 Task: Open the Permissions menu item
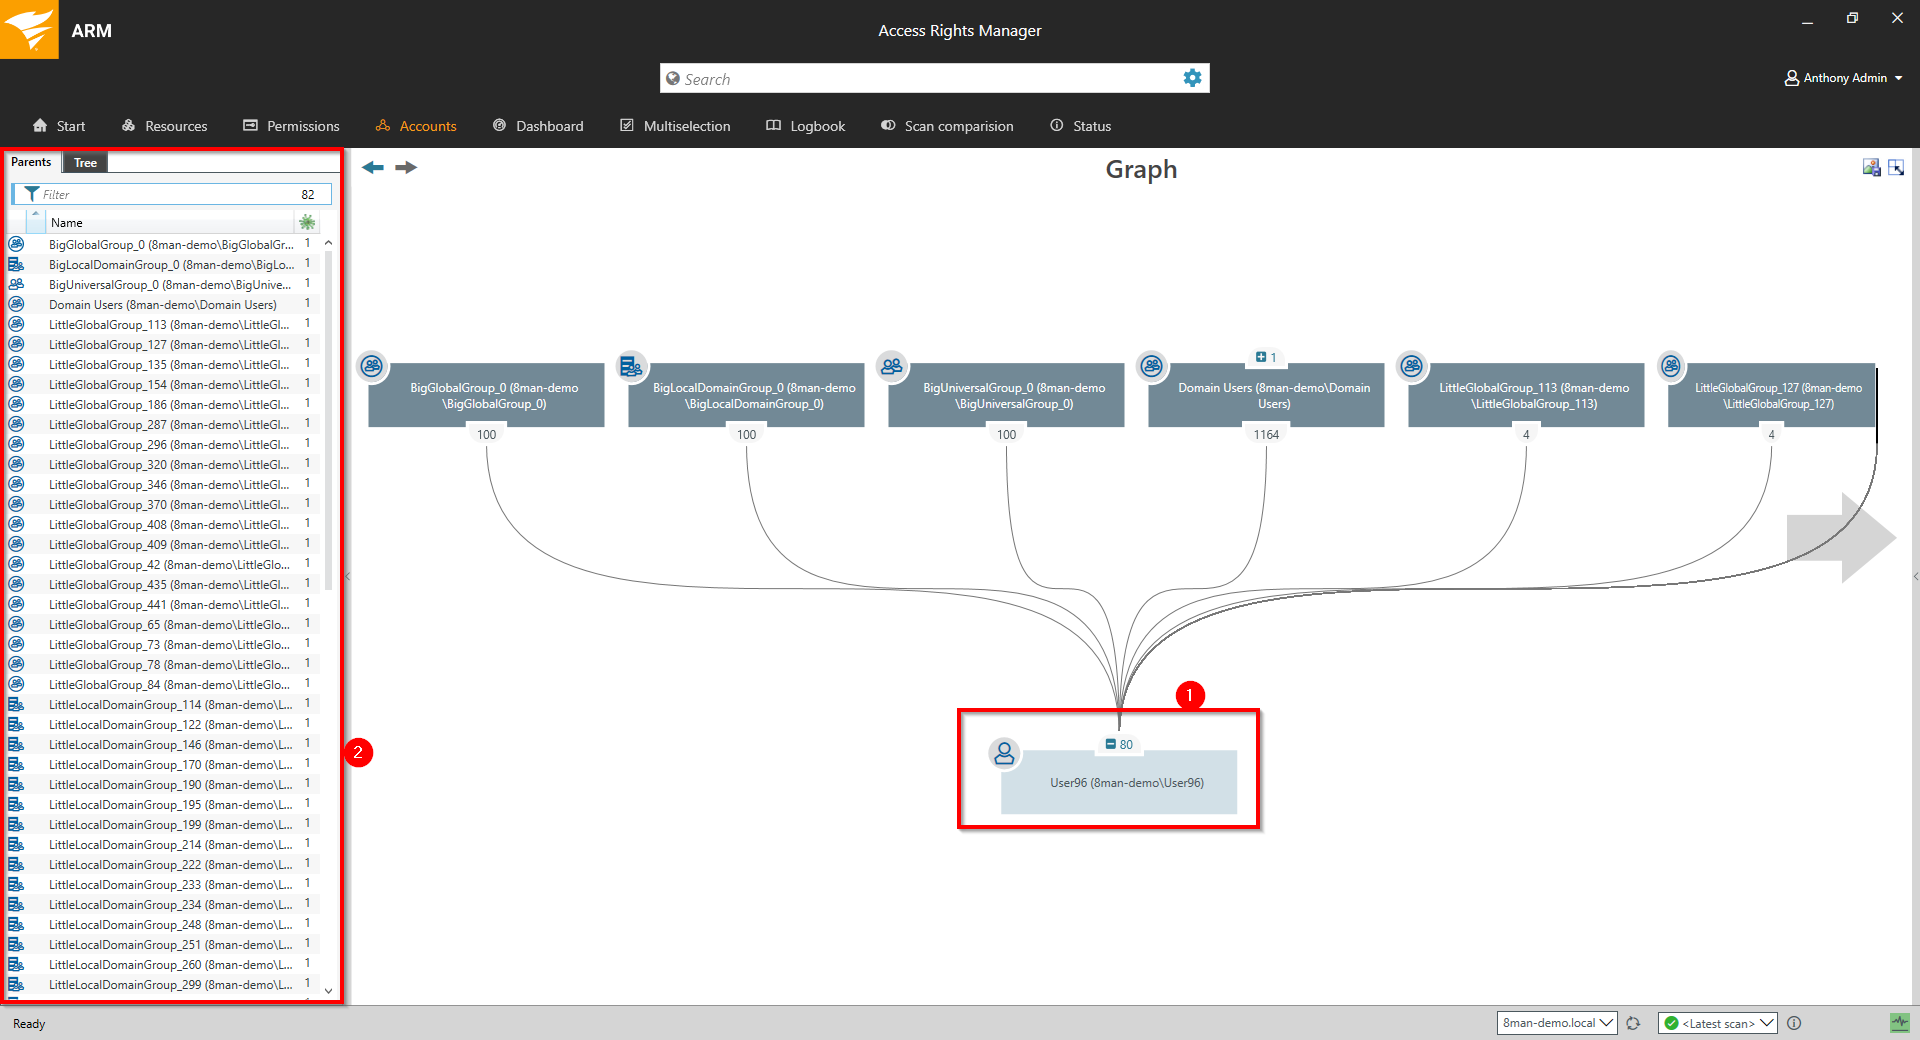291,126
